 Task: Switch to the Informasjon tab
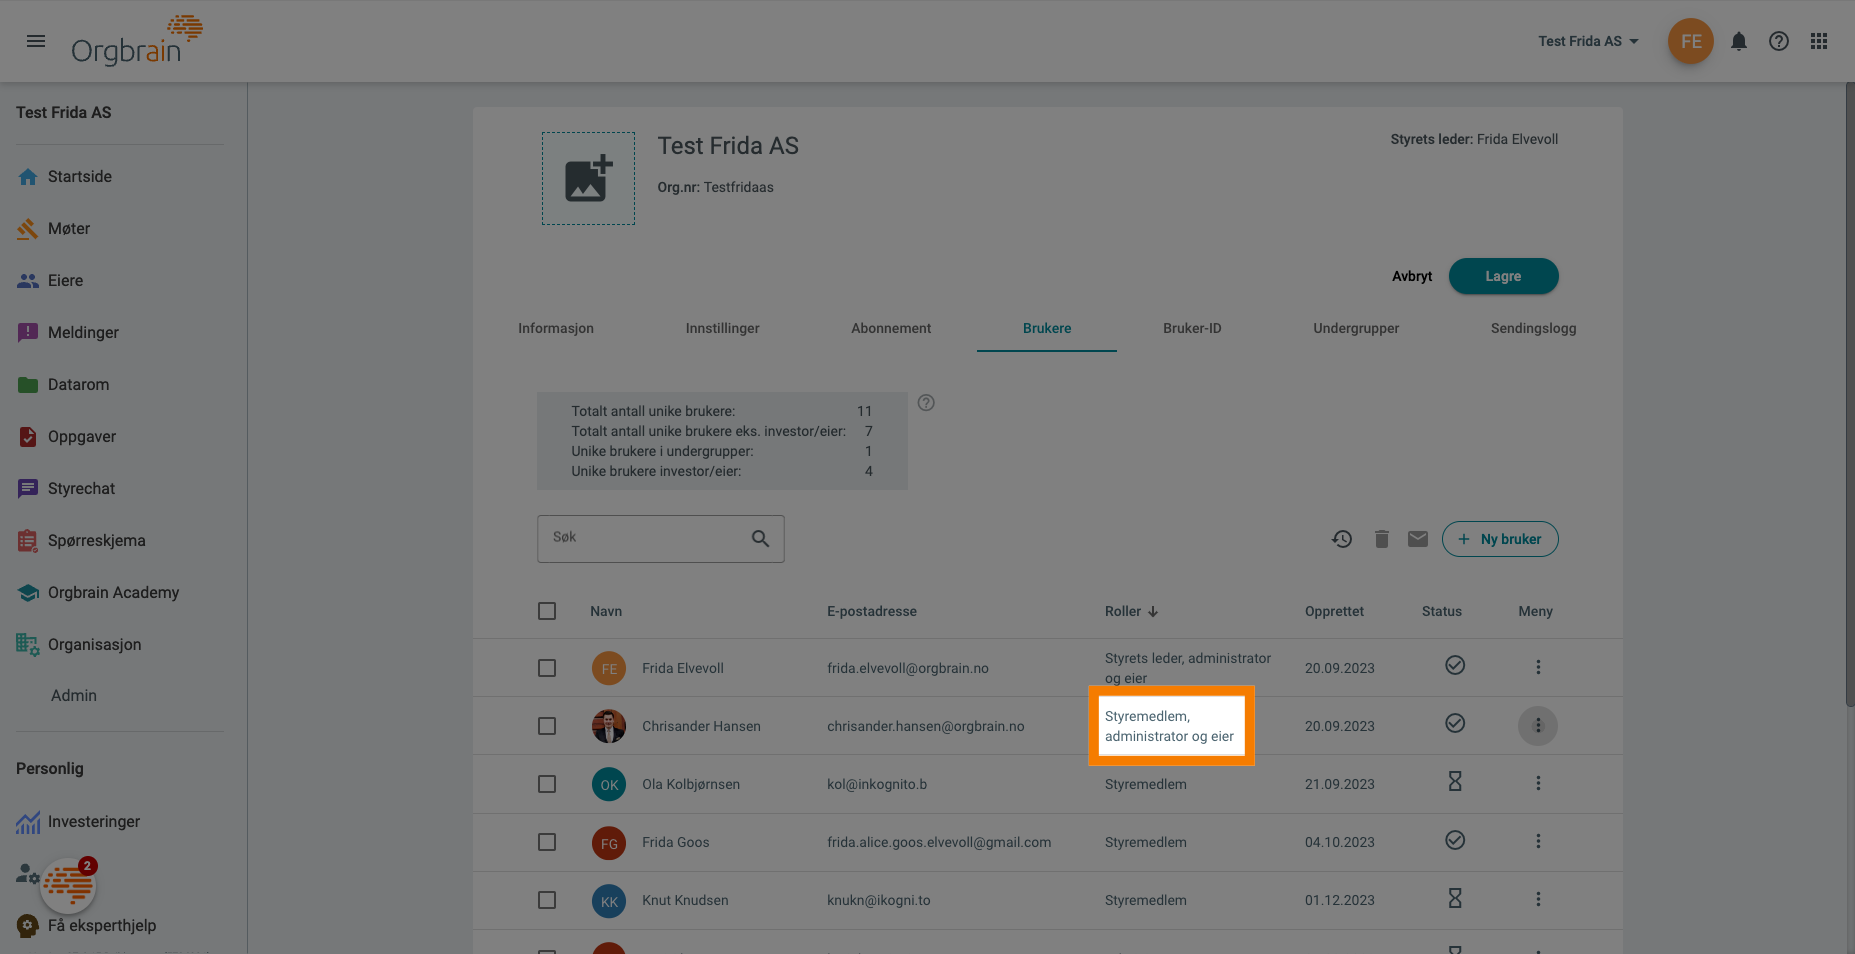[556, 328]
